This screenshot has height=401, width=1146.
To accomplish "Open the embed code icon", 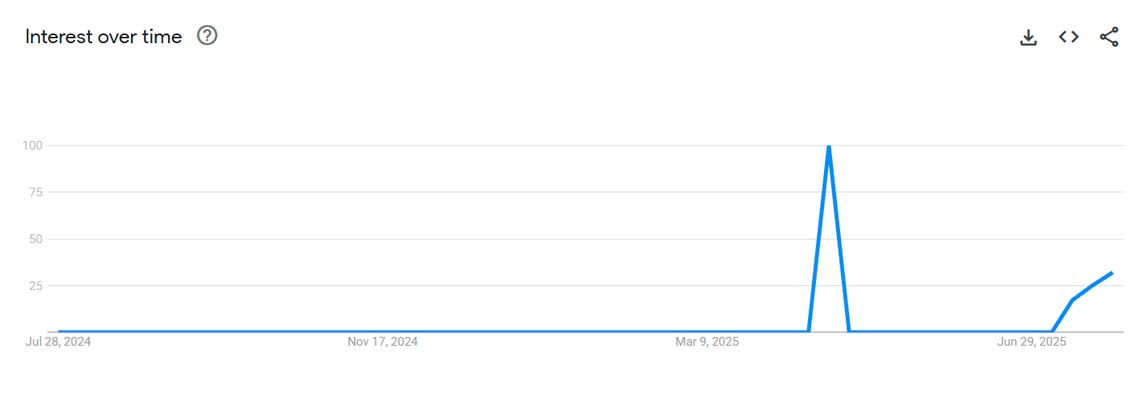I will tap(1069, 37).
